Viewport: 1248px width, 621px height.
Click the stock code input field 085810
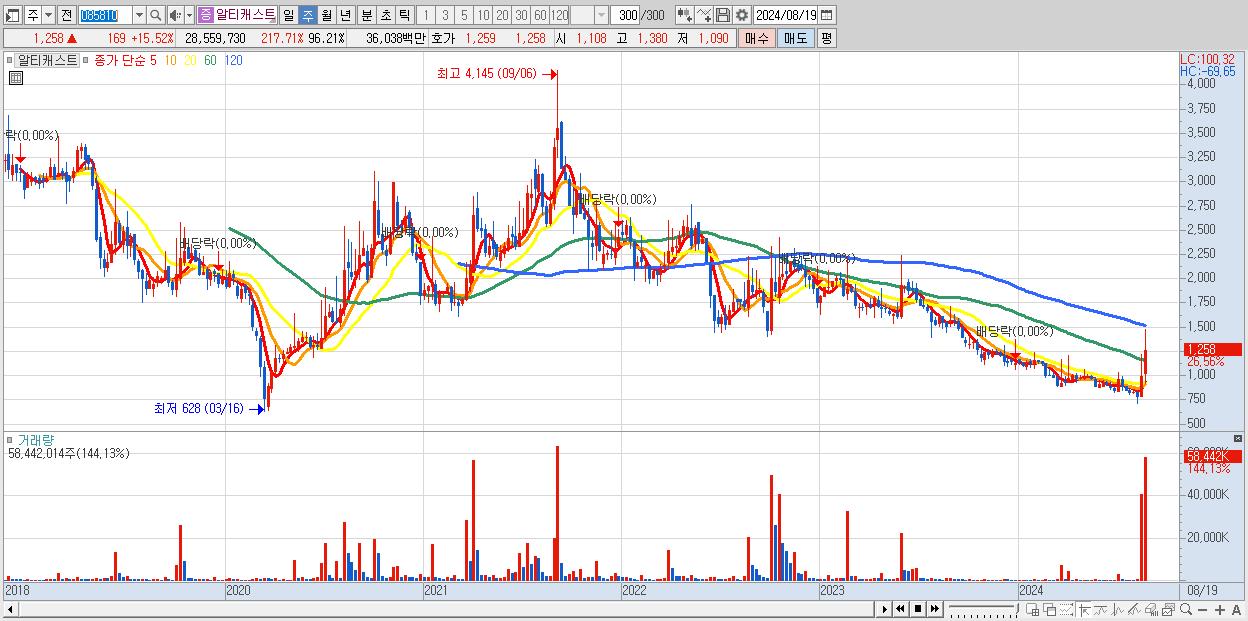[x=104, y=15]
